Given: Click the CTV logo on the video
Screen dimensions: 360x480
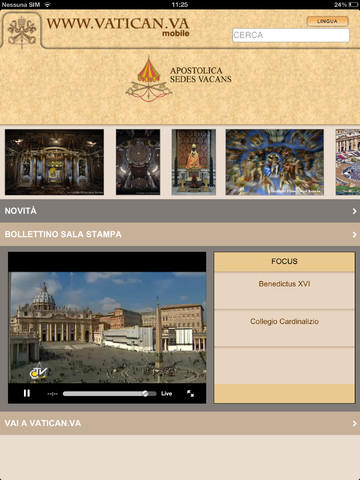Looking at the screenshot, I should (x=38, y=372).
